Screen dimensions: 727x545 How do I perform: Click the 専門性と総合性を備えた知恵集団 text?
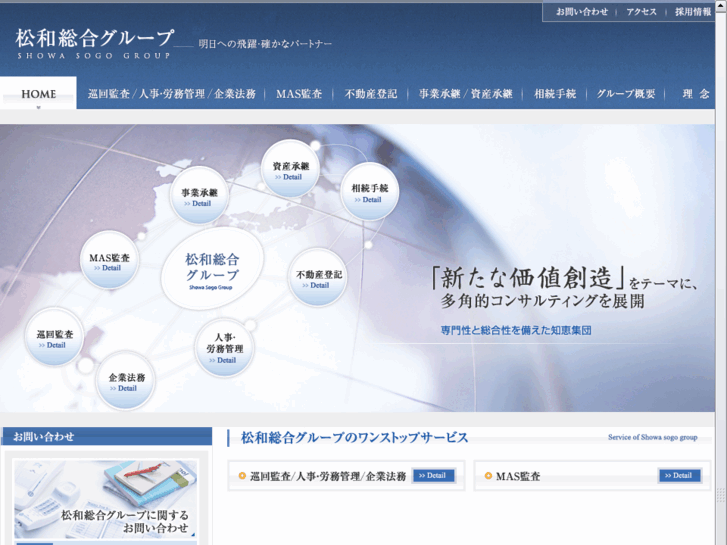(516, 330)
